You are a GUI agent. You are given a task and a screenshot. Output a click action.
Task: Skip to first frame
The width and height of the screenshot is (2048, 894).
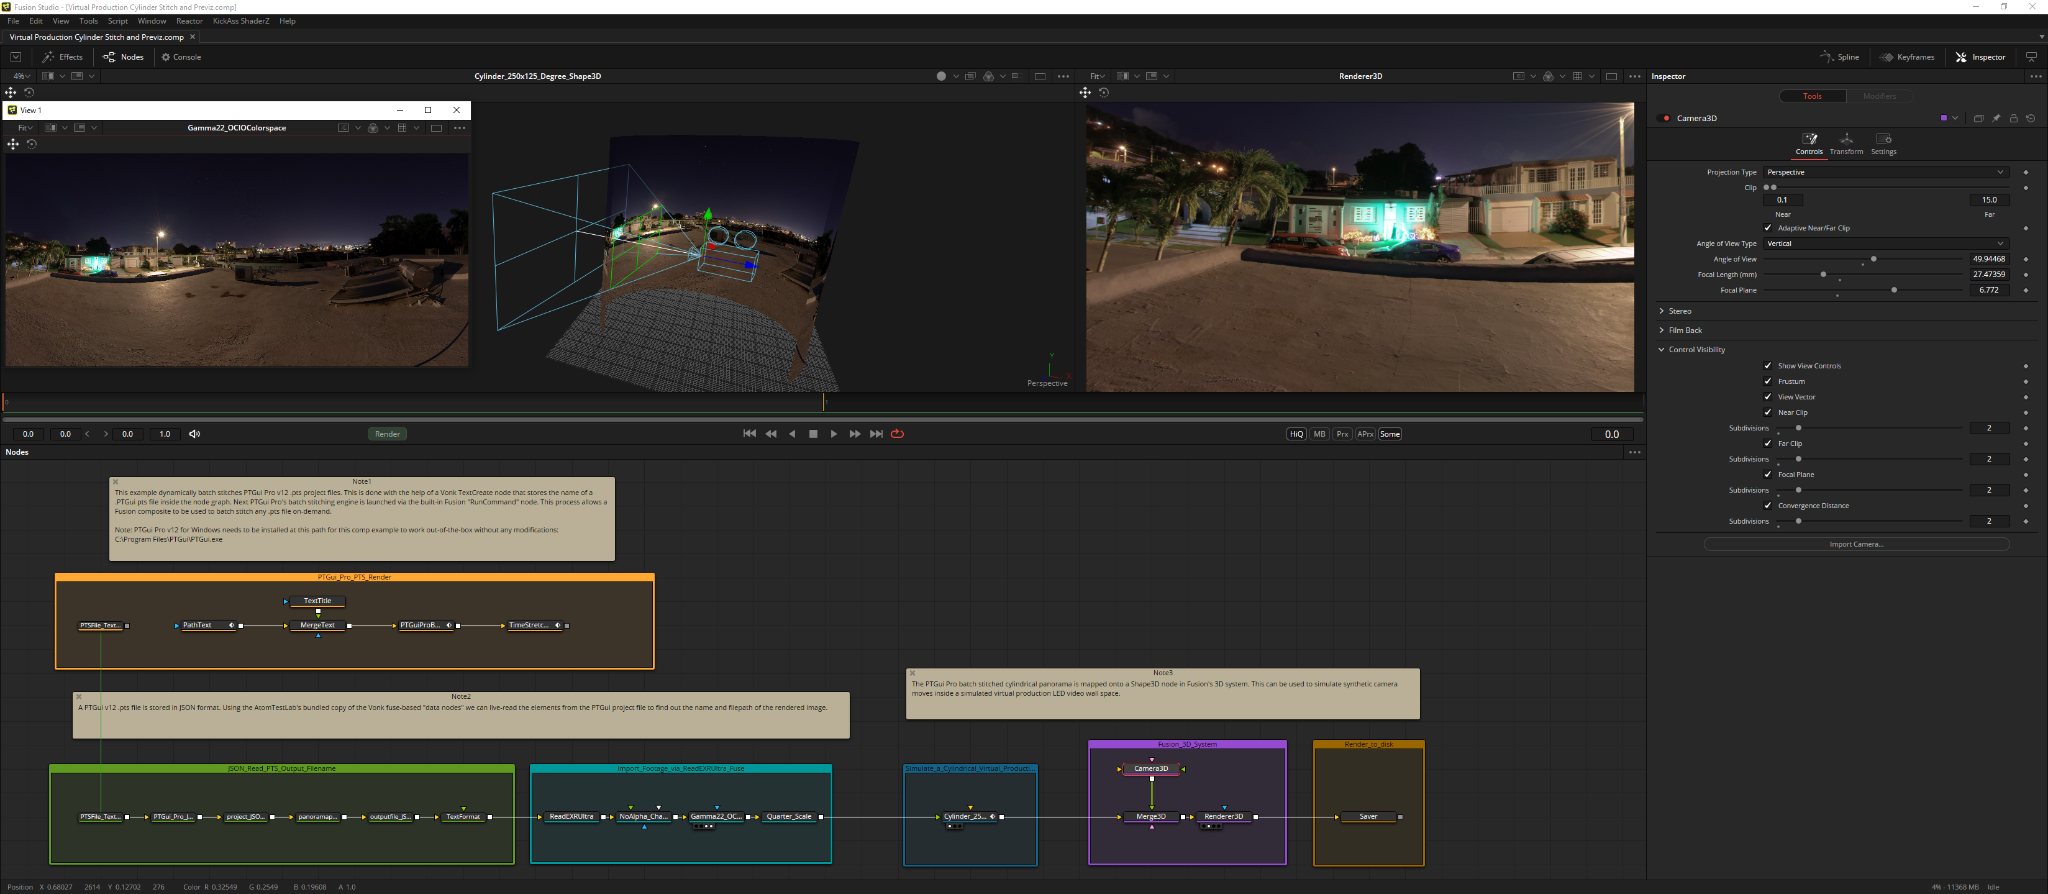click(x=749, y=434)
